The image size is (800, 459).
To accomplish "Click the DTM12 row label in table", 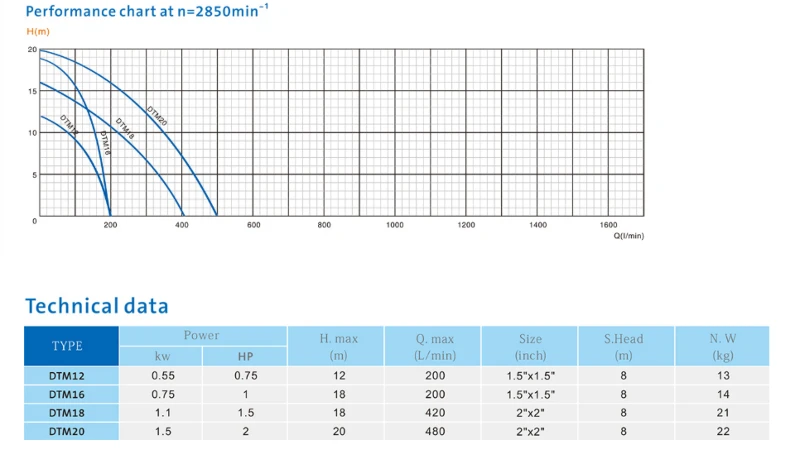I will pos(67,376).
